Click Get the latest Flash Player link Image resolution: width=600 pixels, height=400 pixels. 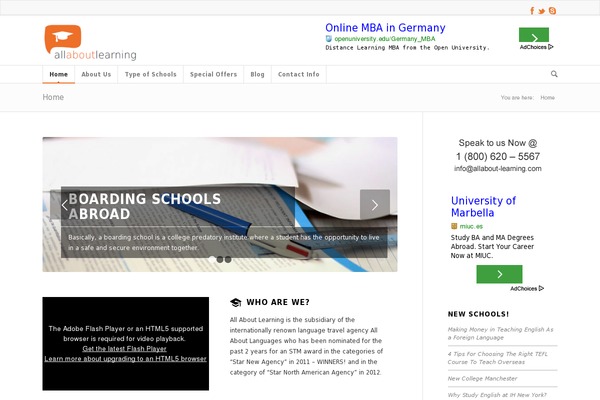[x=124, y=349]
